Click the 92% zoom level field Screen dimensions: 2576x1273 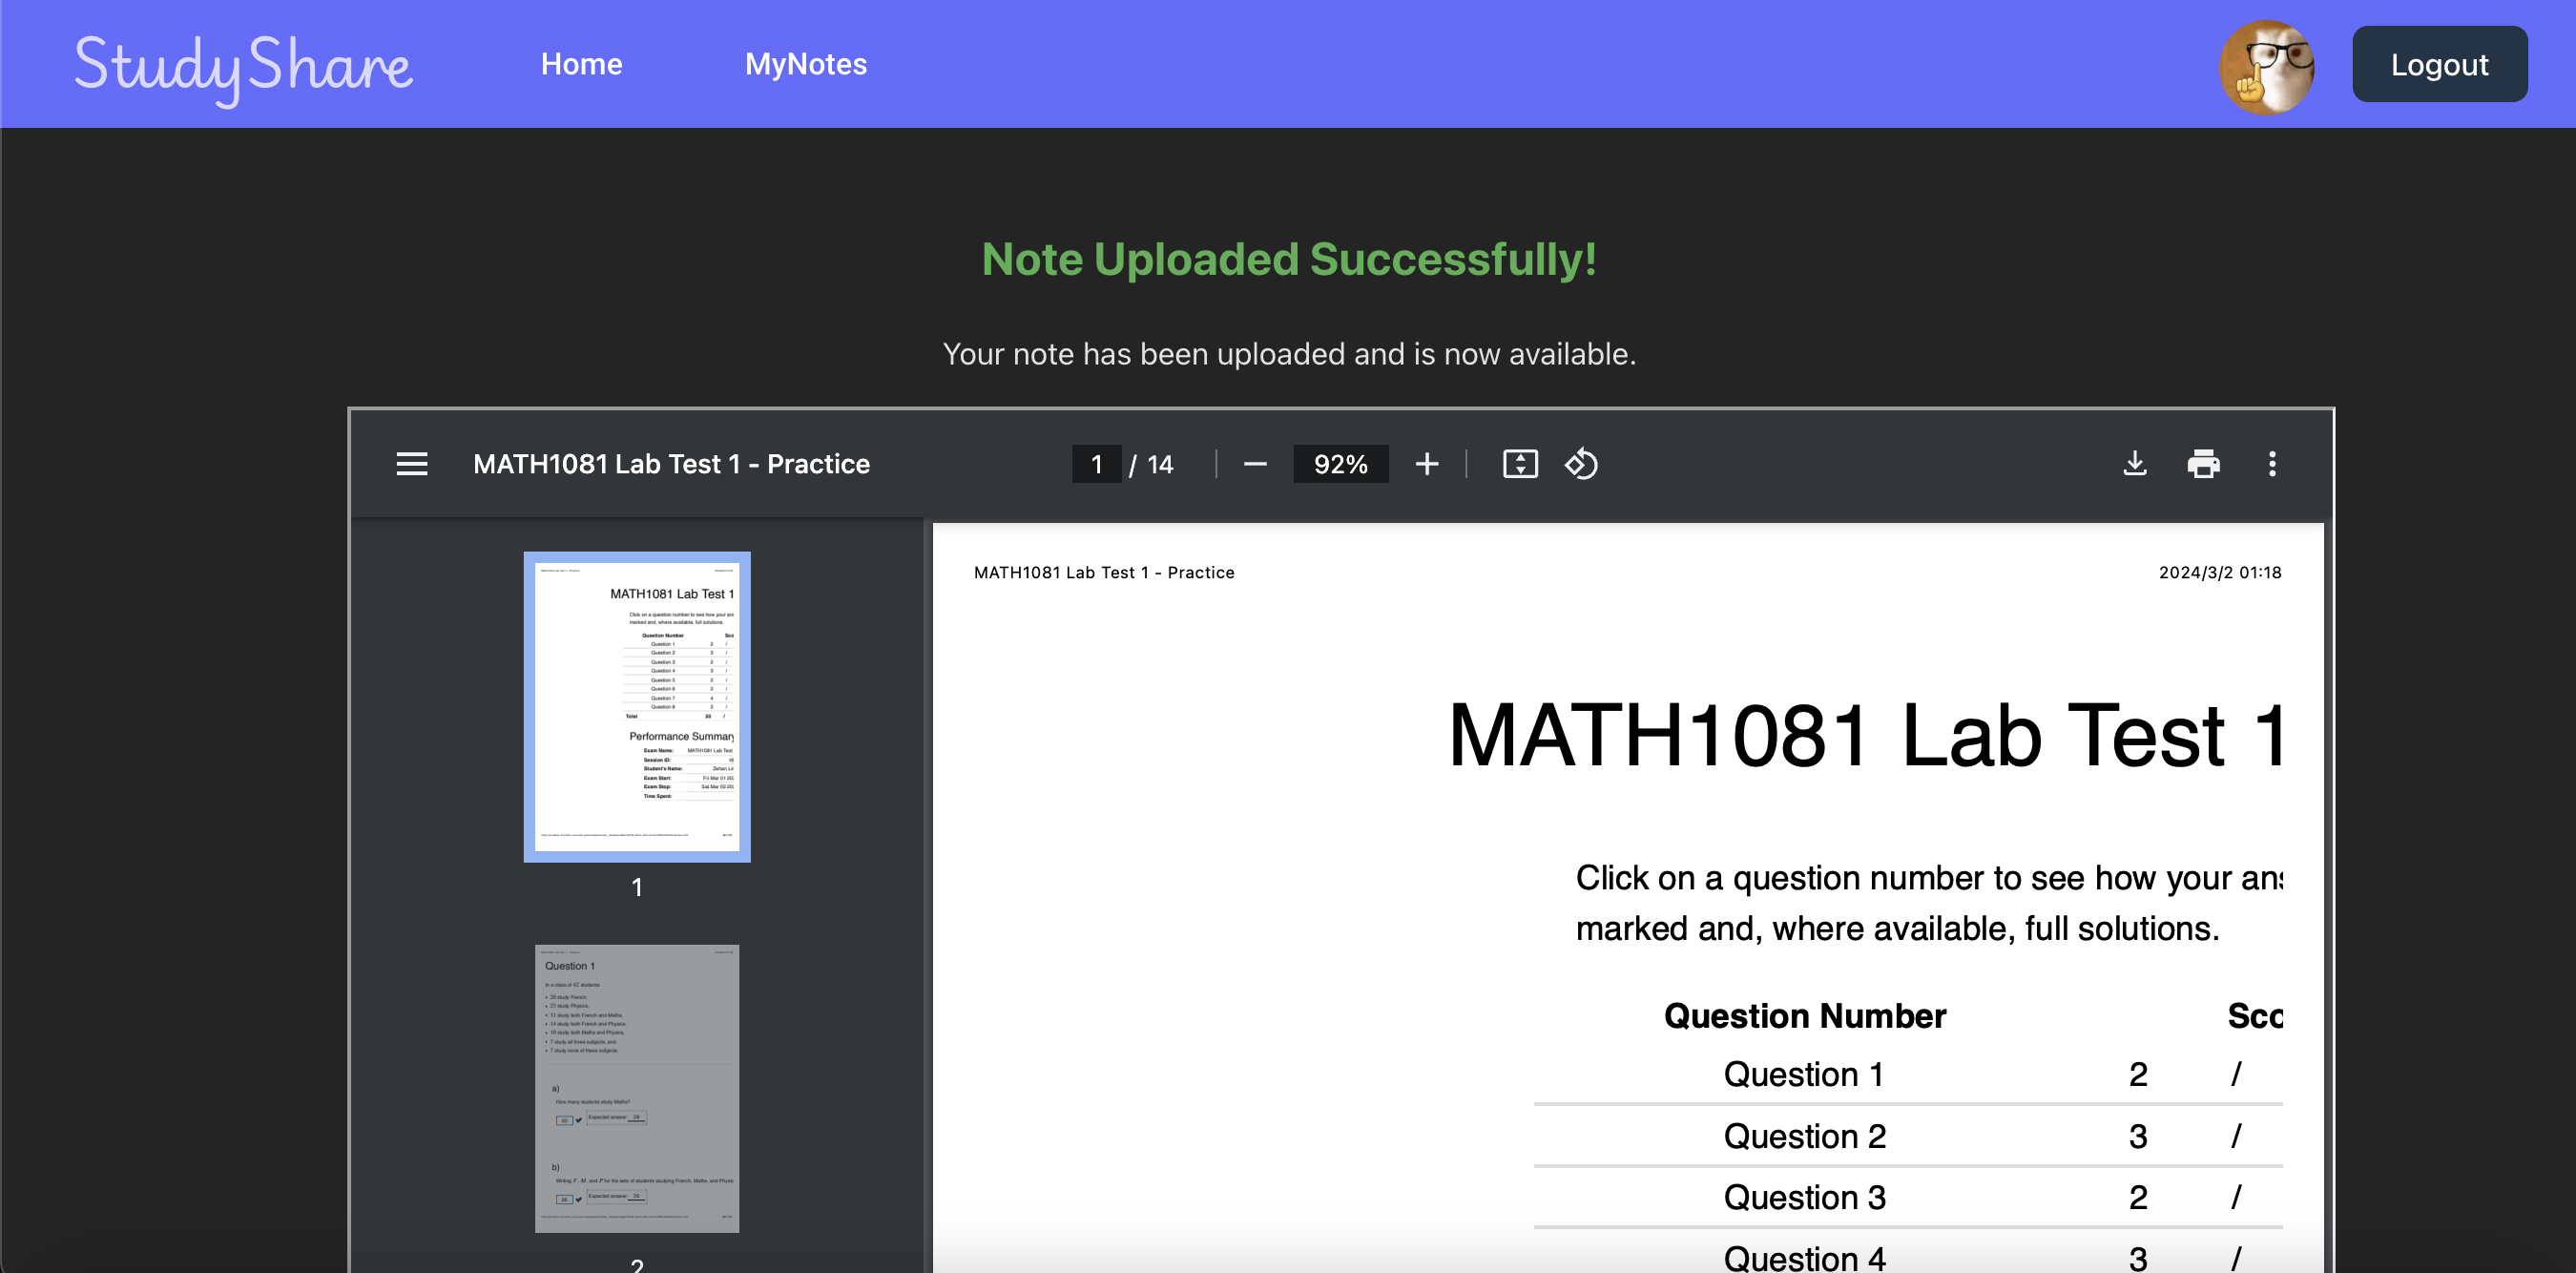tap(1340, 464)
